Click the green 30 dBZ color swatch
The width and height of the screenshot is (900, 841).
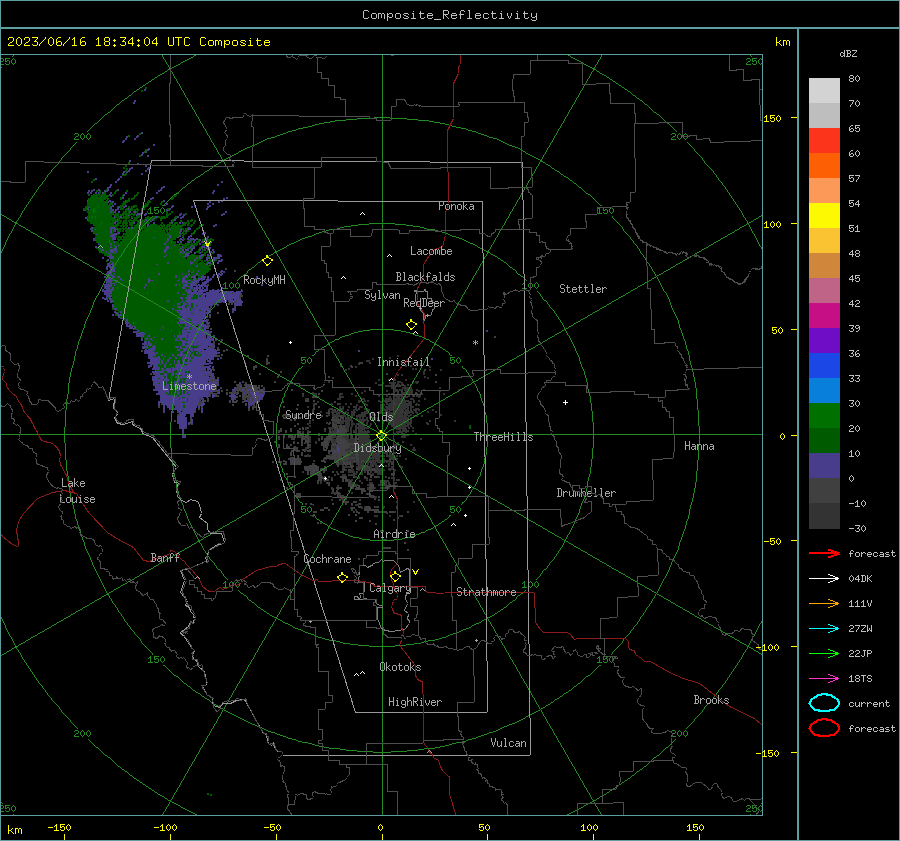[x=824, y=416]
